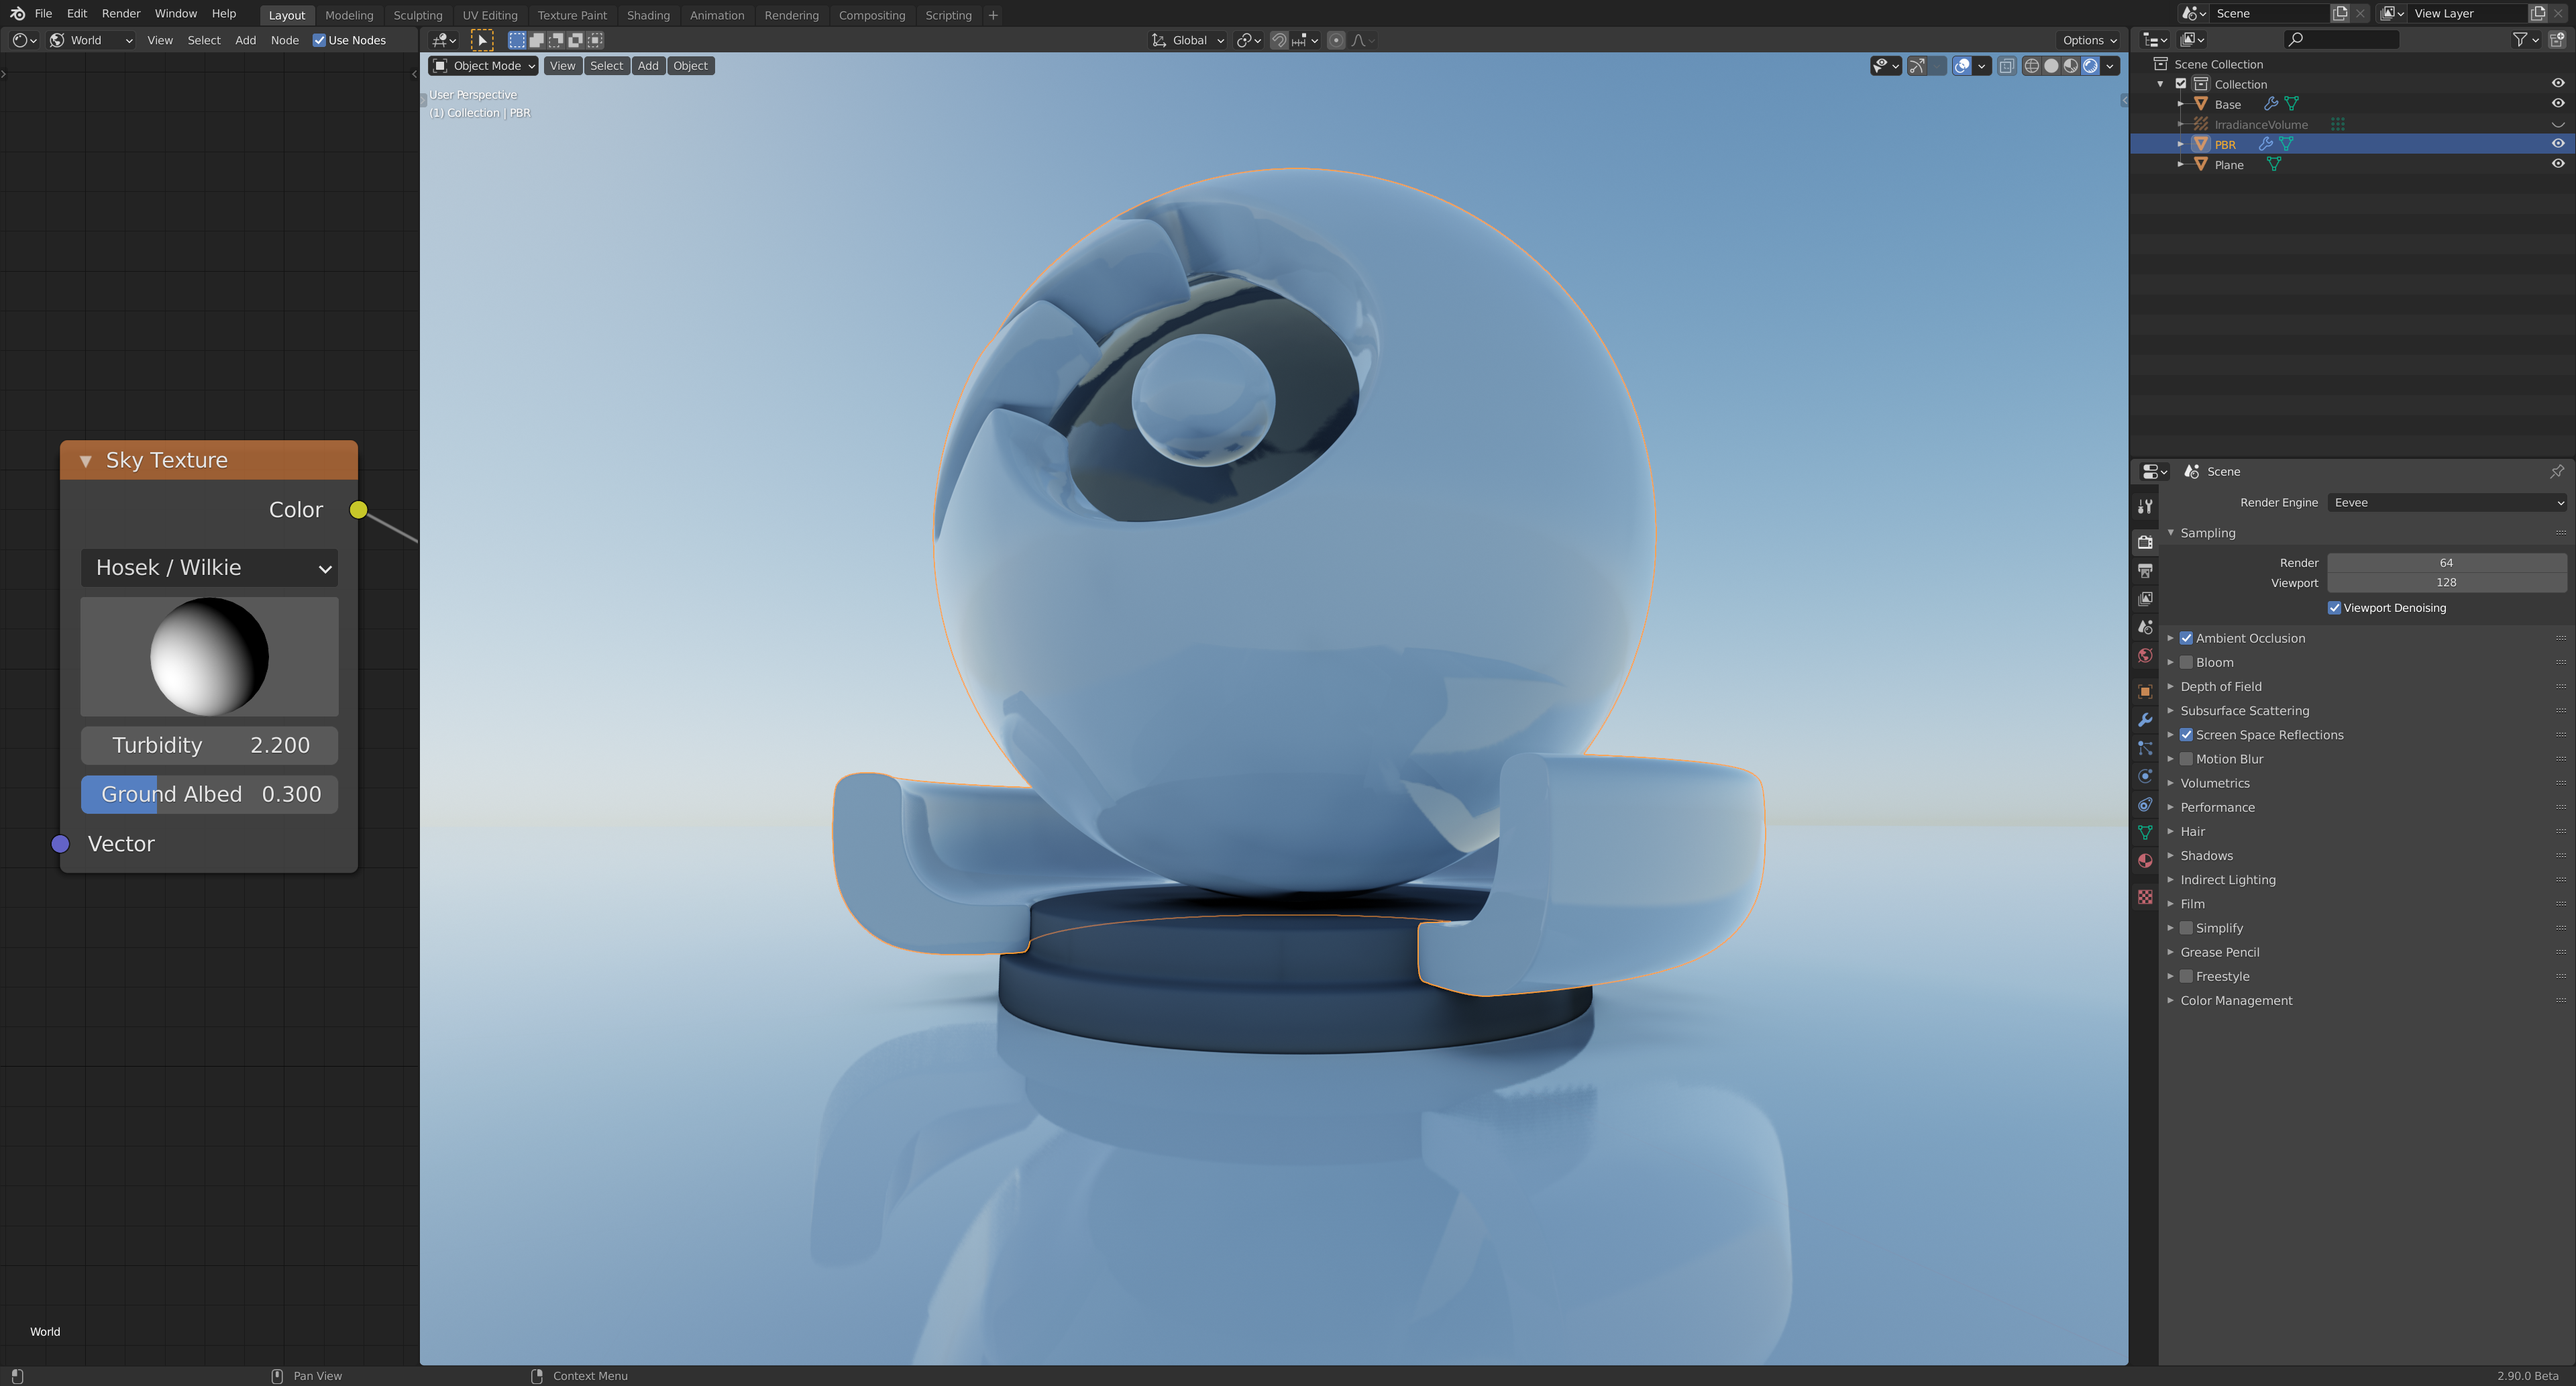Viewport: 2576px width, 1386px height.
Task: Click the pin icon in properties header
Action: coord(2556,471)
